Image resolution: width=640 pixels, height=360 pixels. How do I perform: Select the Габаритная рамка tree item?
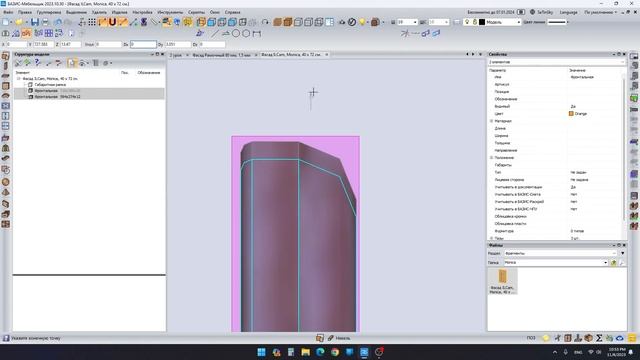click(50, 84)
